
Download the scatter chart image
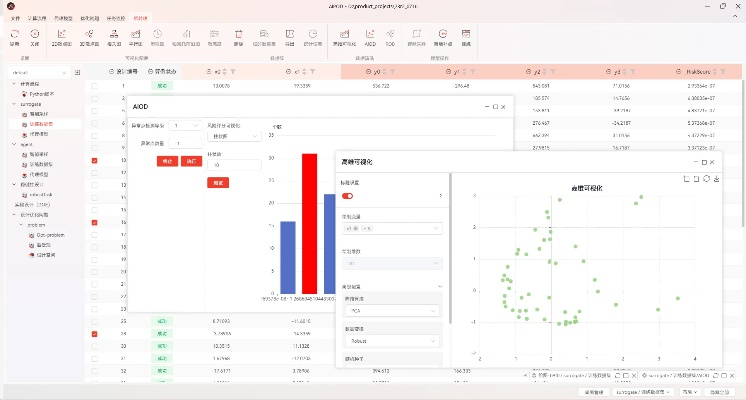715,179
